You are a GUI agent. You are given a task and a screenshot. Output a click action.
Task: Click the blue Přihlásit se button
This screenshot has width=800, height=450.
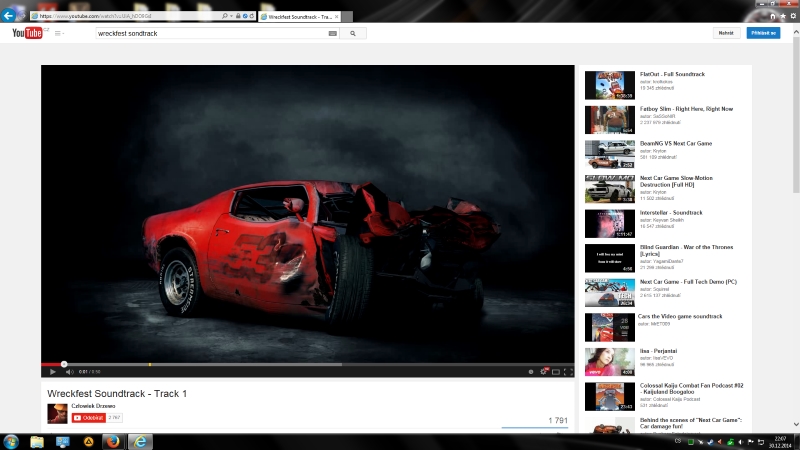point(763,33)
